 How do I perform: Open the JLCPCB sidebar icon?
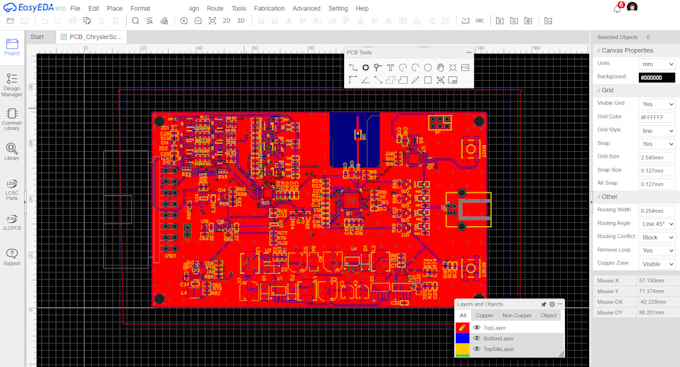(12, 222)
